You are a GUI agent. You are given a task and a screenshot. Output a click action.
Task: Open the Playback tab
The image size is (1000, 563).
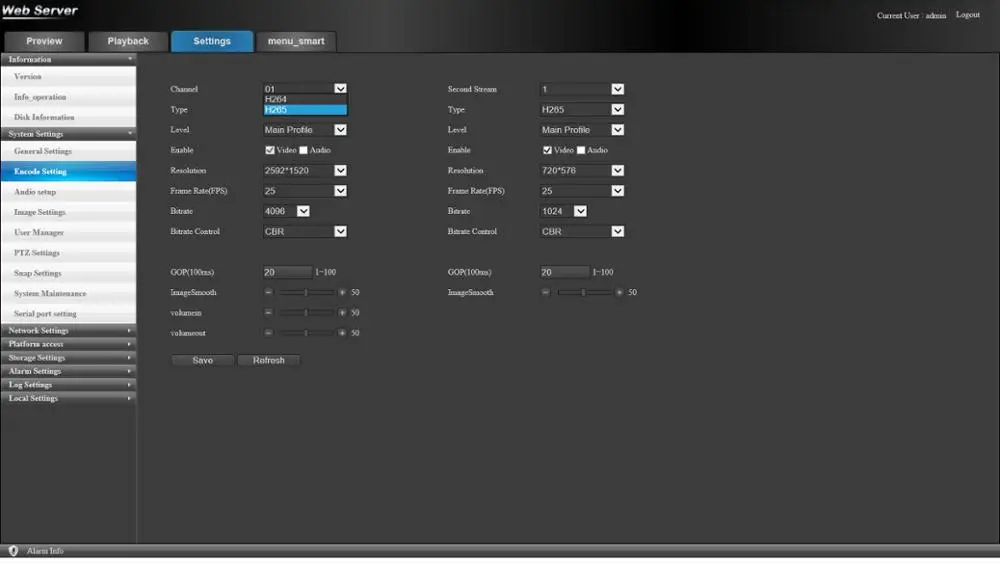point(128,41)
